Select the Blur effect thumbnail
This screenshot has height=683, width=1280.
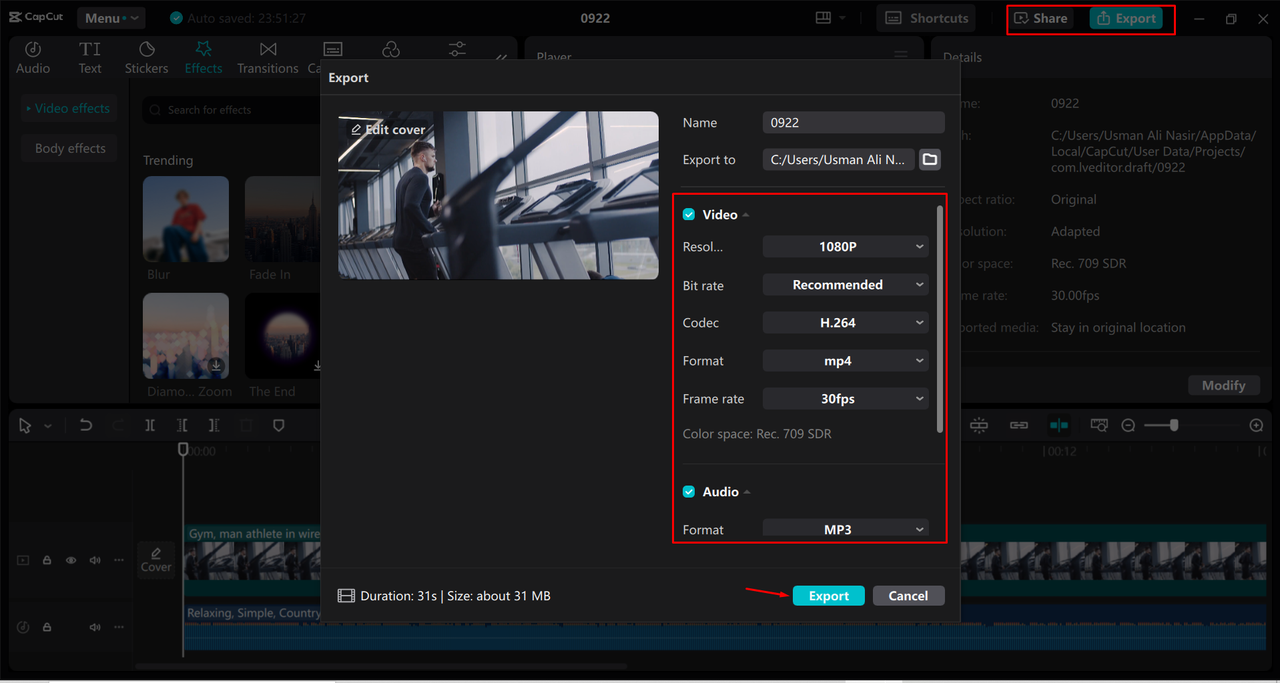(x=186, y=219)
